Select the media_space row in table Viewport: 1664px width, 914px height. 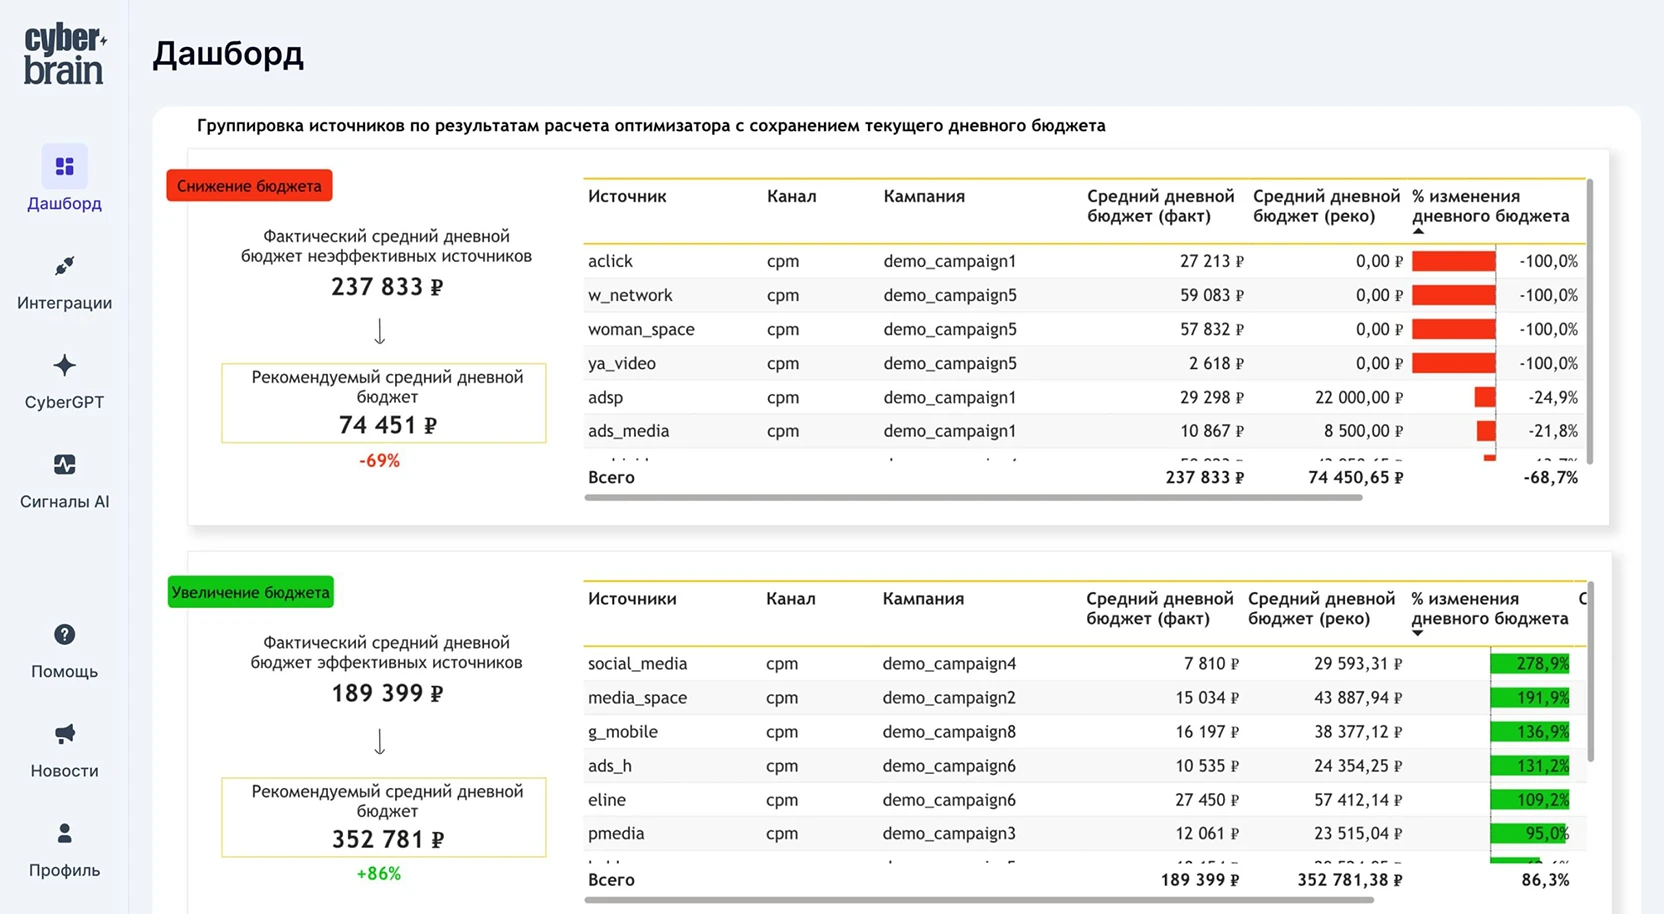coord(637,698)
